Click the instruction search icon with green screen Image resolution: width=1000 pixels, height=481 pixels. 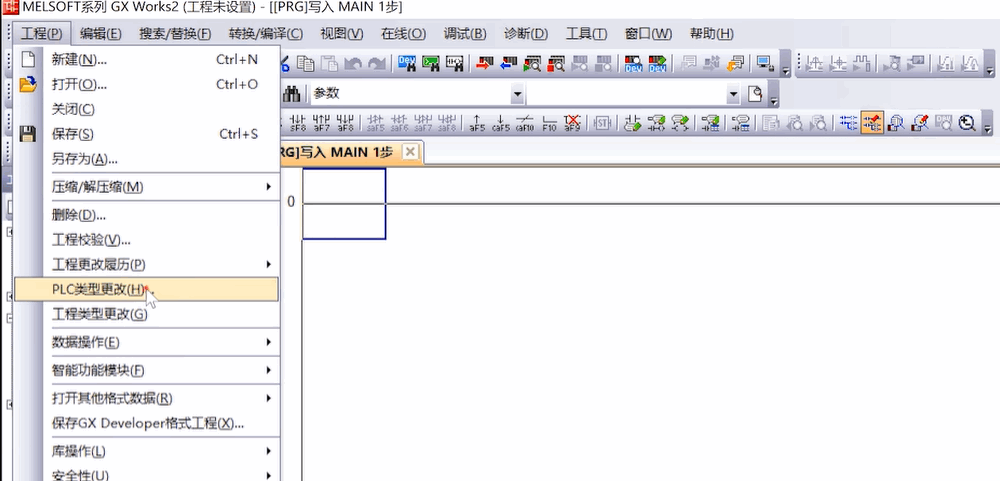(430, 63)
